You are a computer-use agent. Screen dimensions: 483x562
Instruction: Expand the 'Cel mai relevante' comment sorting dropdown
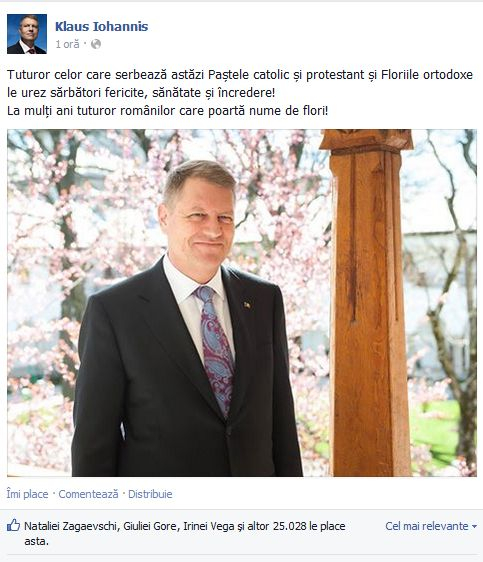pos(431,526)
